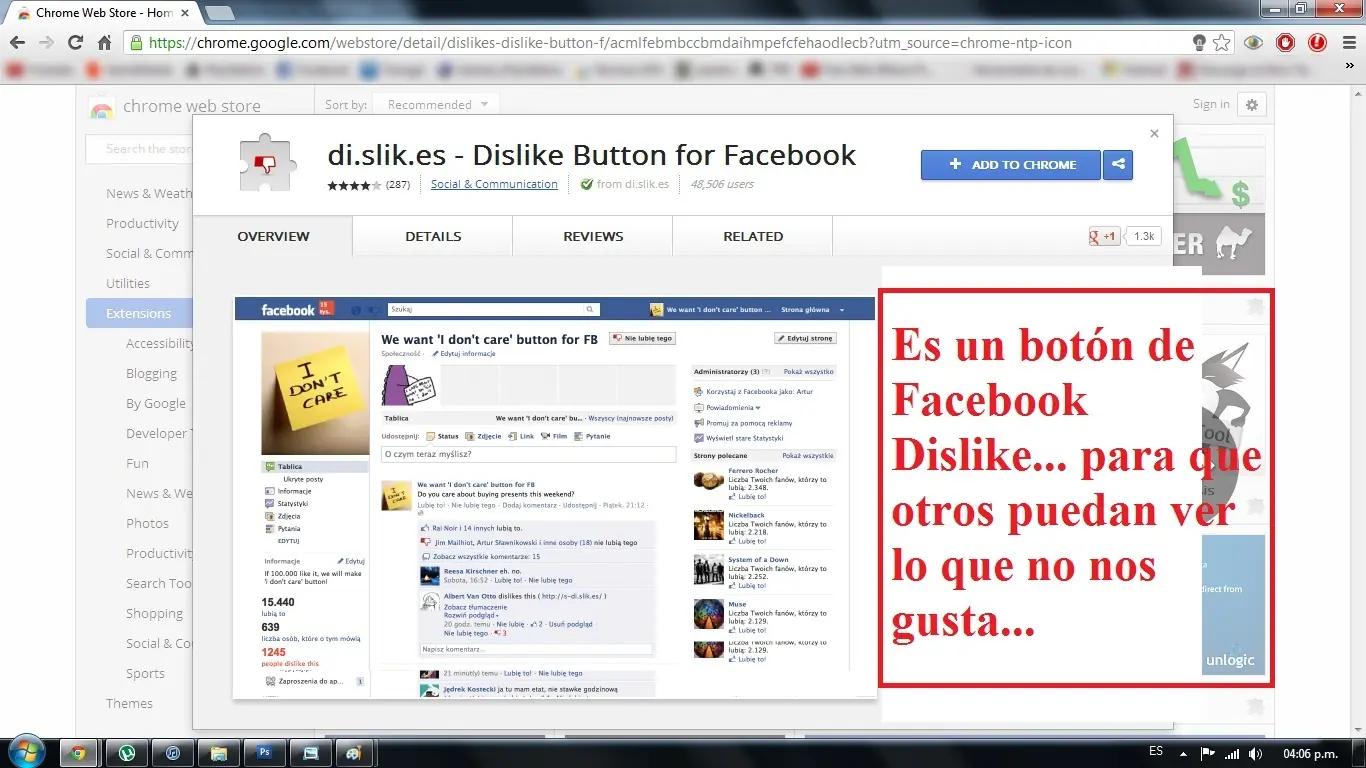Close the extension detail dialog

coord(1154,133)
